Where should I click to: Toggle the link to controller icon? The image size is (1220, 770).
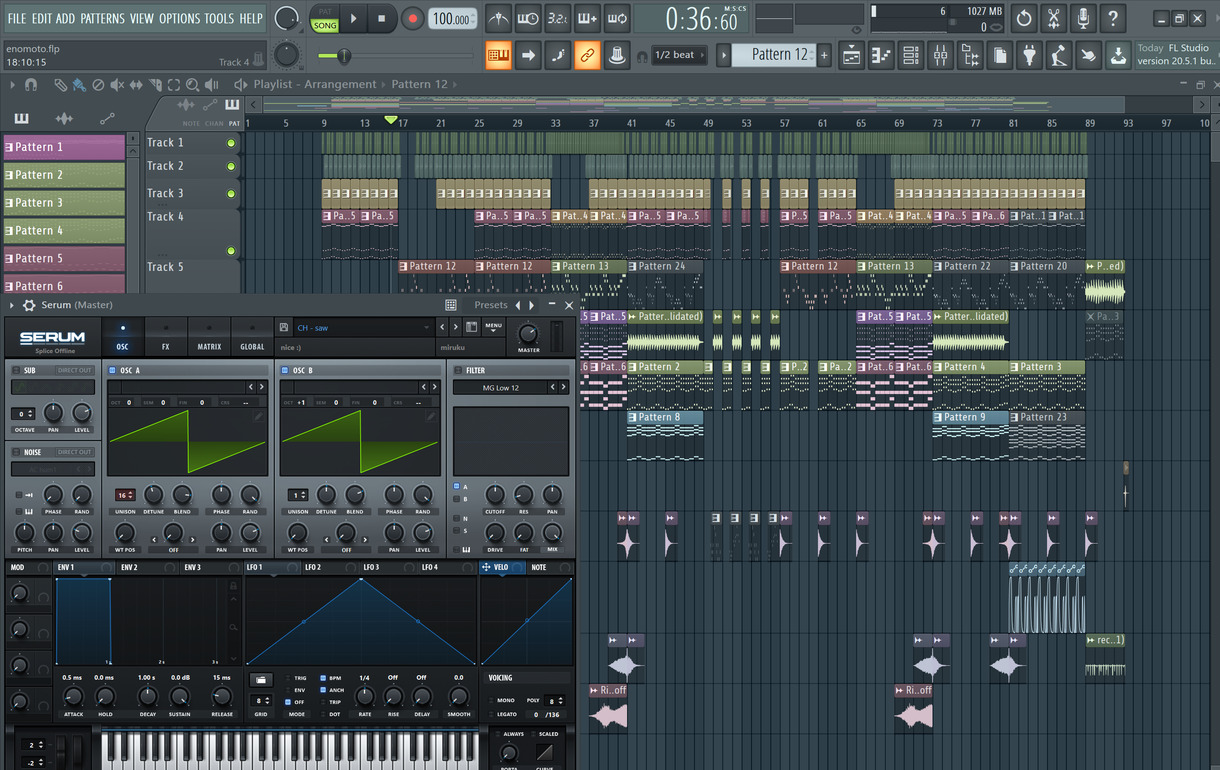pos(588,56)
